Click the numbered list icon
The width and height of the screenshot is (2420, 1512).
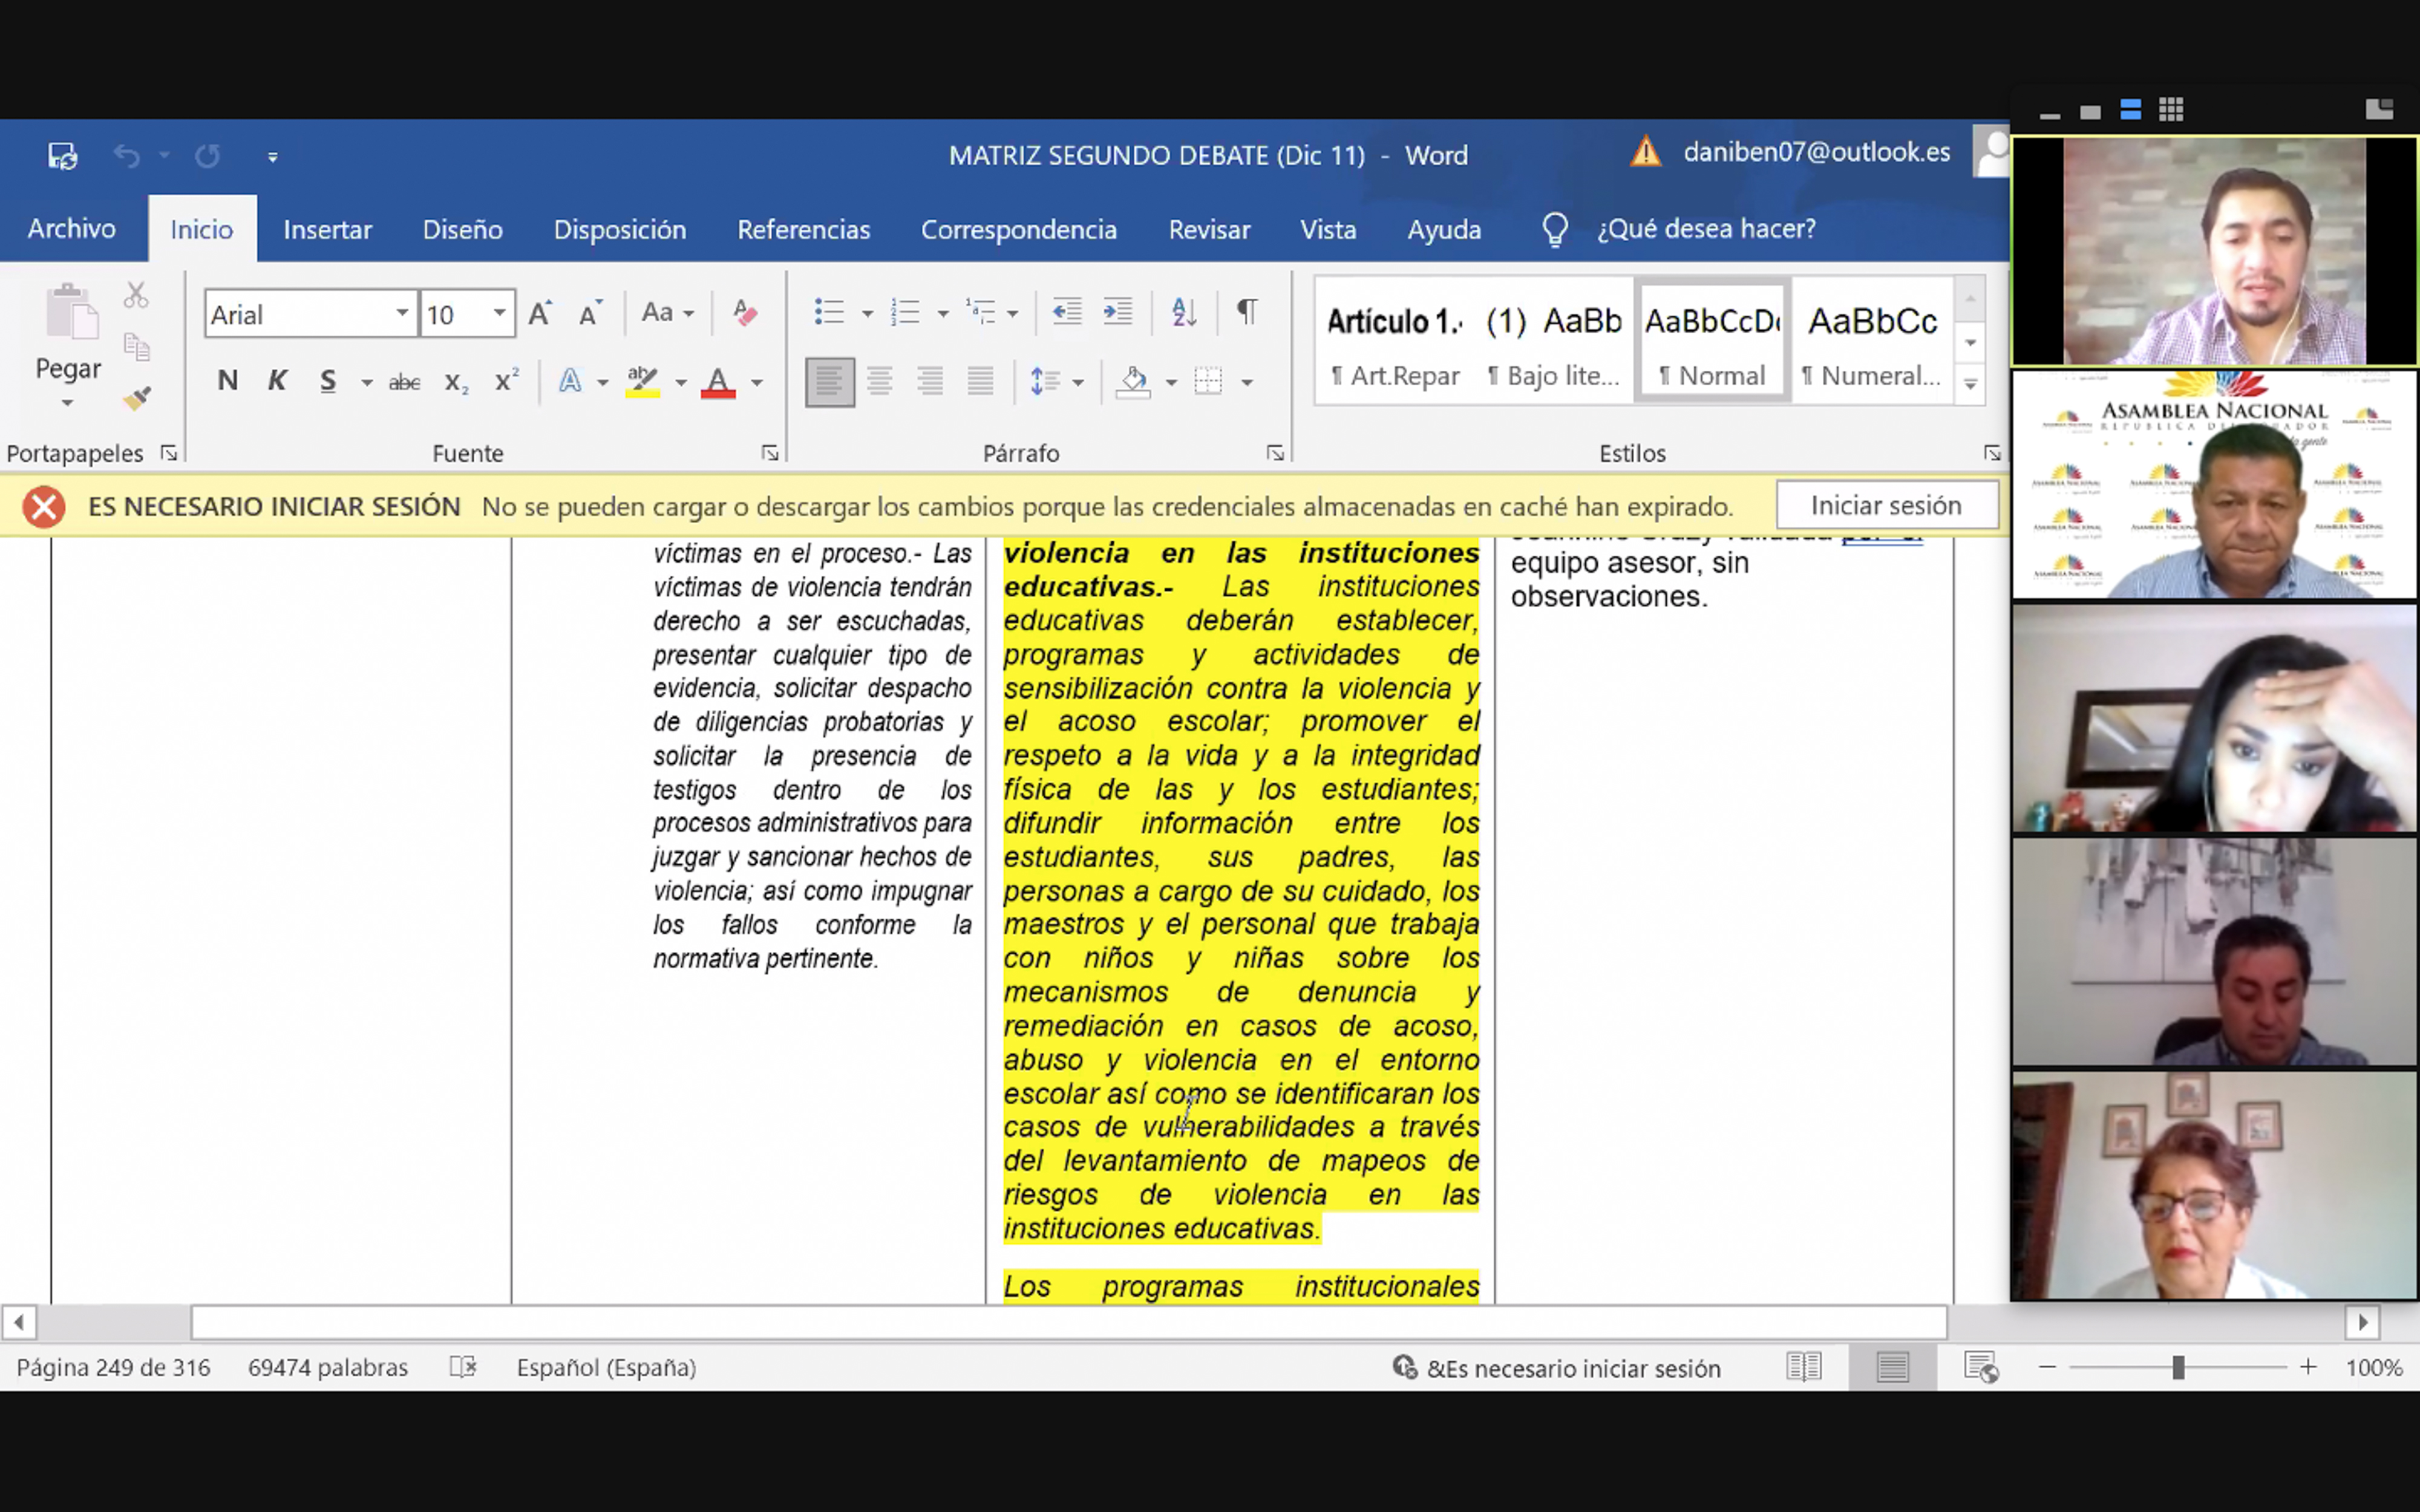pos(905,312)
